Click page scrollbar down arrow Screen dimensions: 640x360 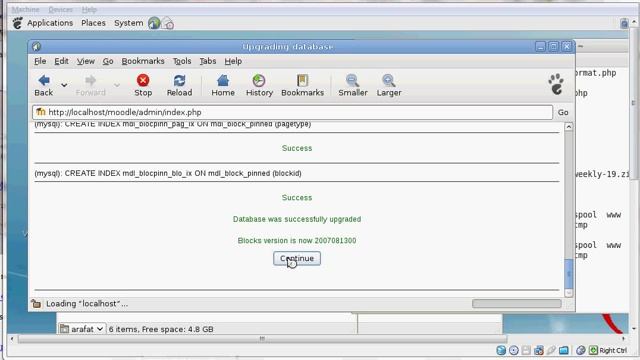pyautogui.click(x=569, y=293)
